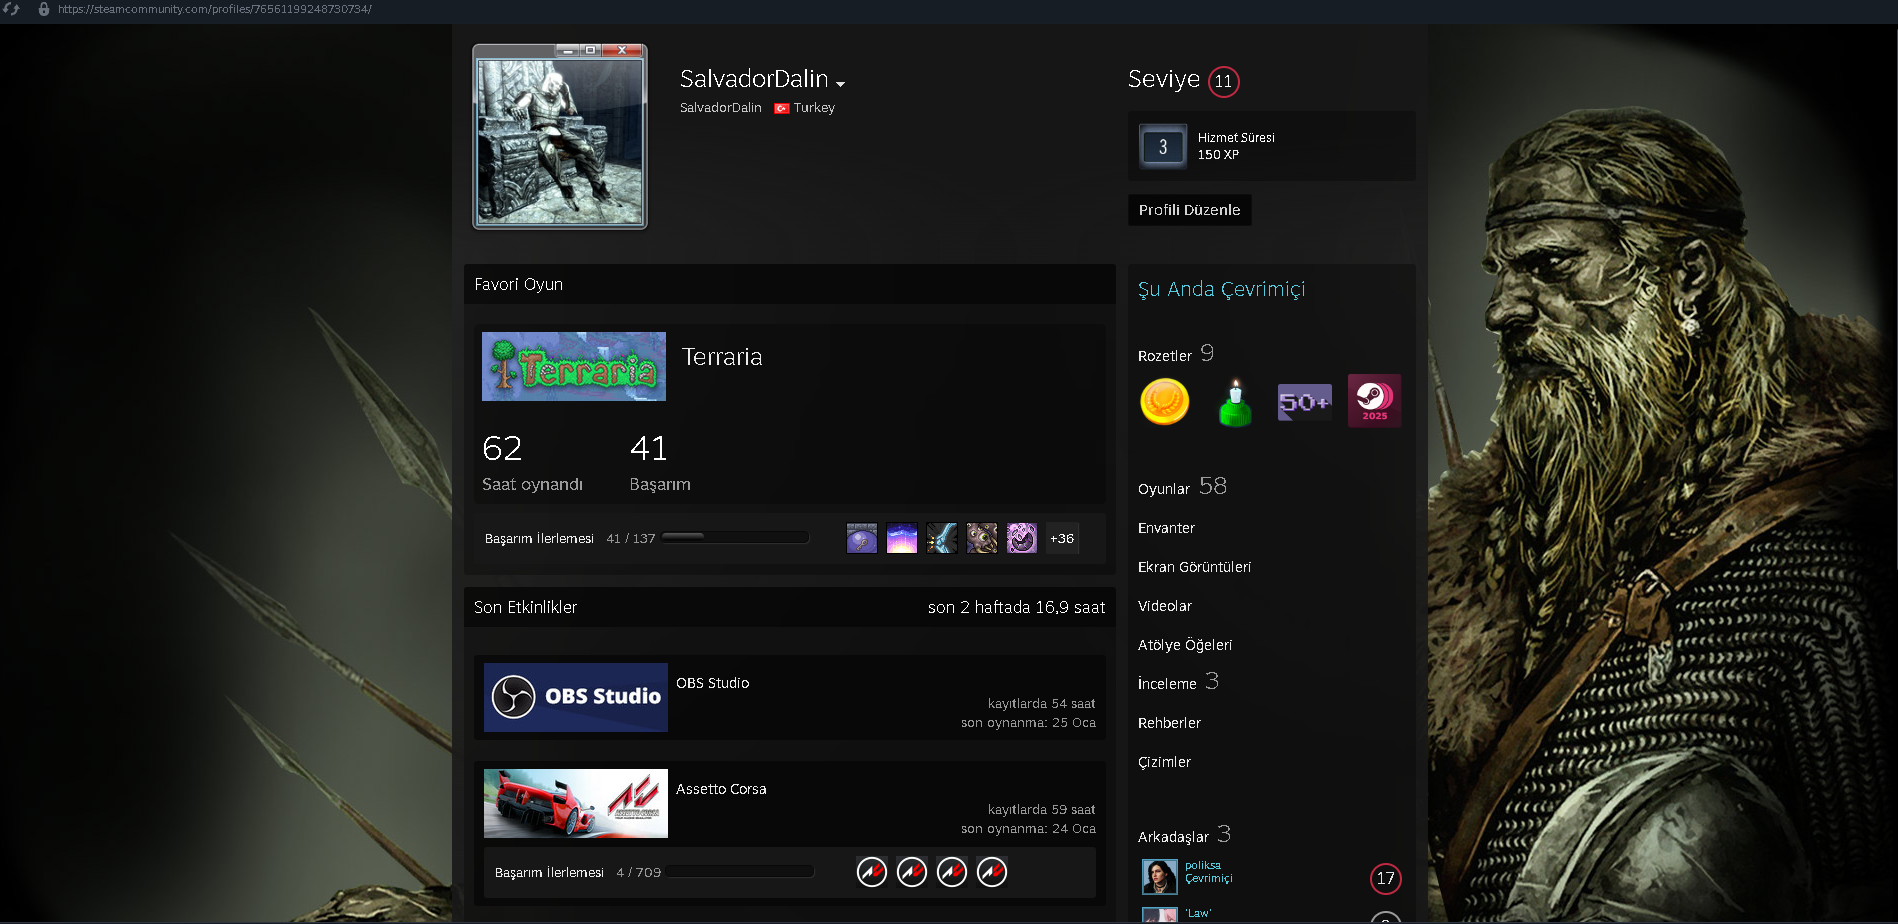
Task: Click 'son 2 haftada 16,9 saat' text
Action: 1017,607
